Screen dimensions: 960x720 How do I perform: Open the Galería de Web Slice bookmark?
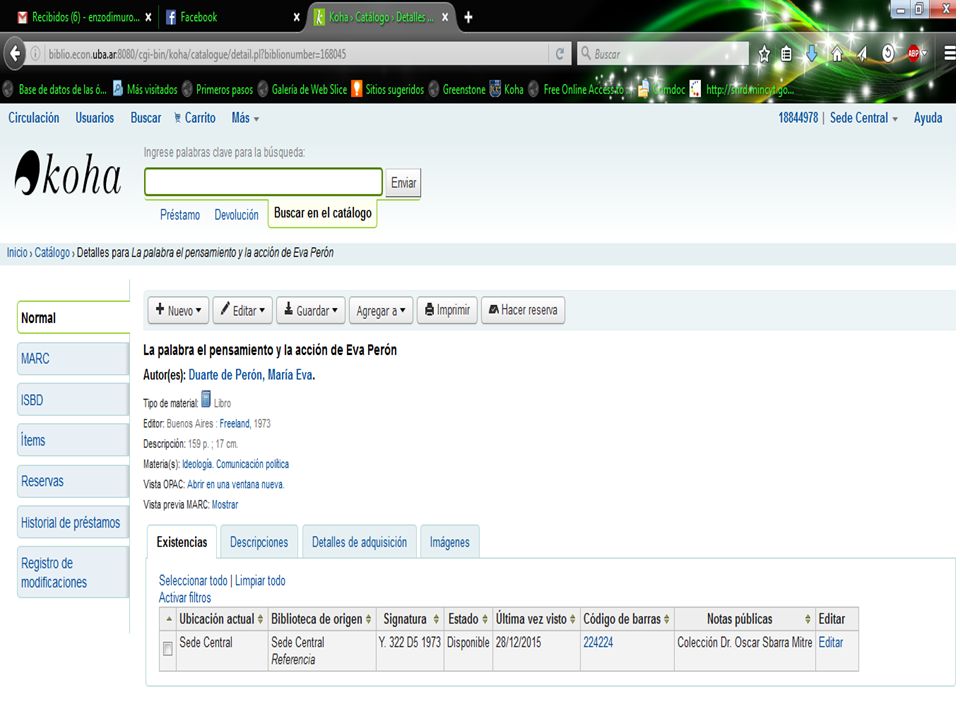pos(302,89)
